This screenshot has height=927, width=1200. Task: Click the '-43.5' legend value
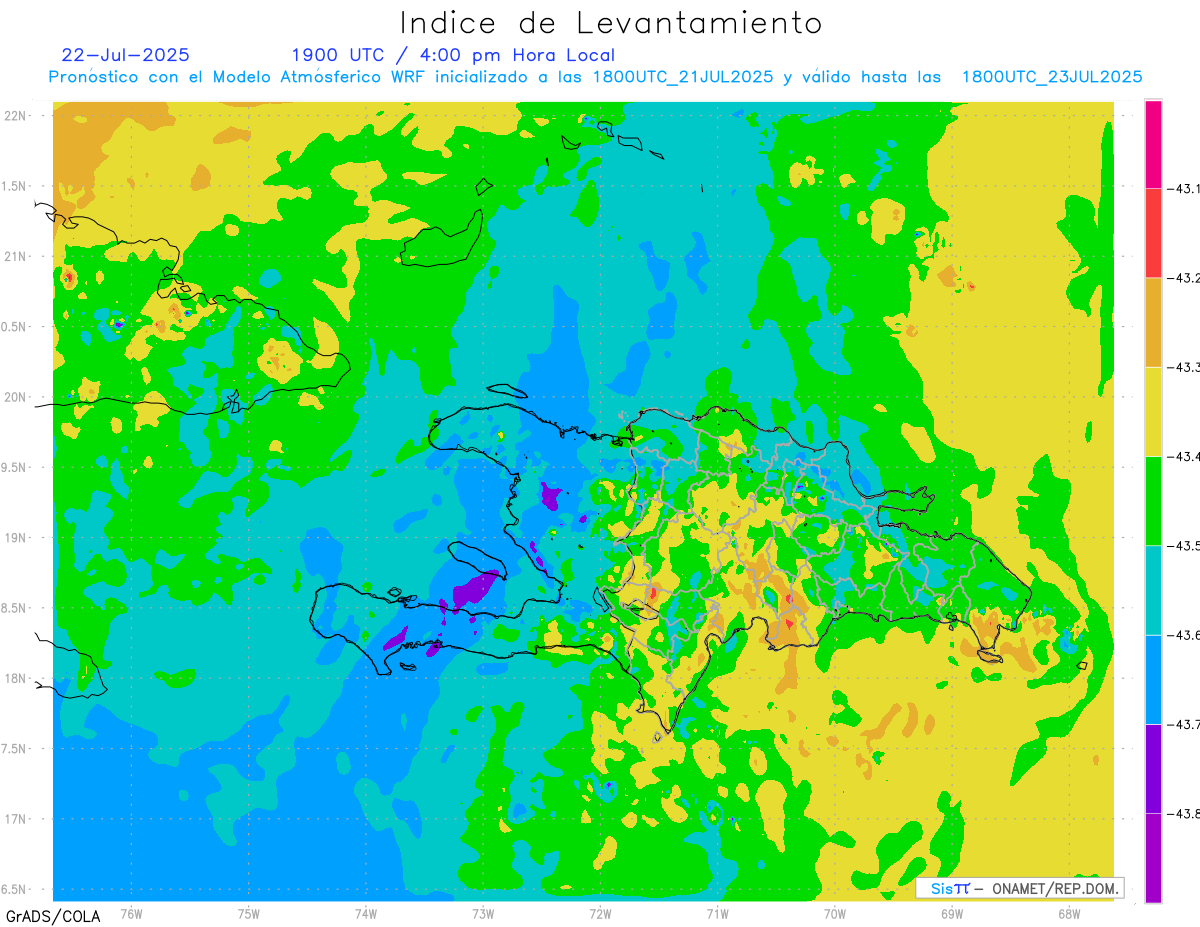tap(1184, 545)
